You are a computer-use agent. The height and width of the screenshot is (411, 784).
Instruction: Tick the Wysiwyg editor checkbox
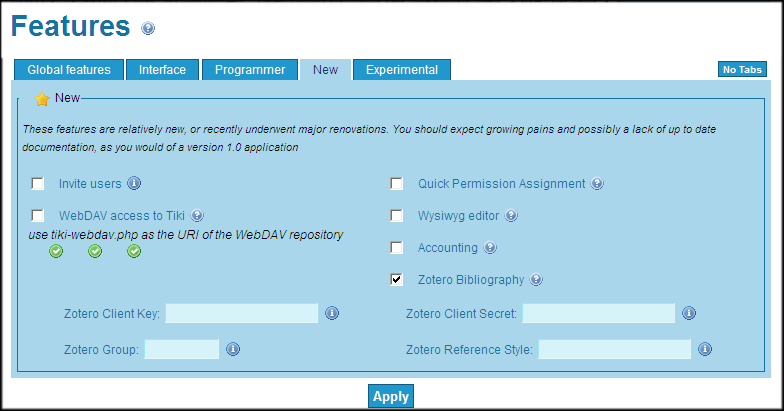click(396, 216)
